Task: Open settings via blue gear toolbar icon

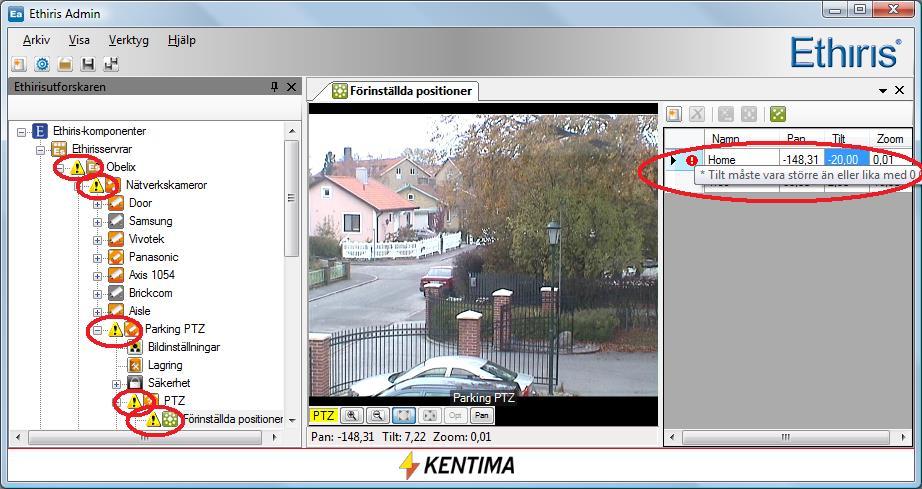Action: tap(42, 64)
